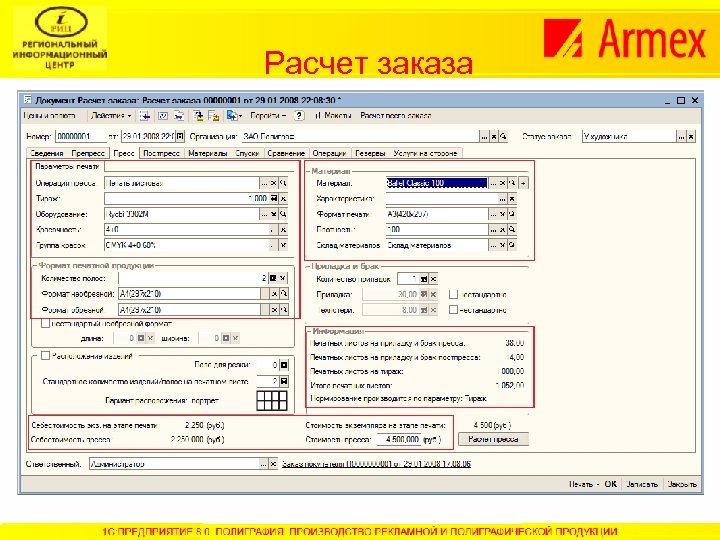This screenshot has height=540, width=720.
Task: Click the Стоимость пресса value field
Action: [x=398, y=439]
